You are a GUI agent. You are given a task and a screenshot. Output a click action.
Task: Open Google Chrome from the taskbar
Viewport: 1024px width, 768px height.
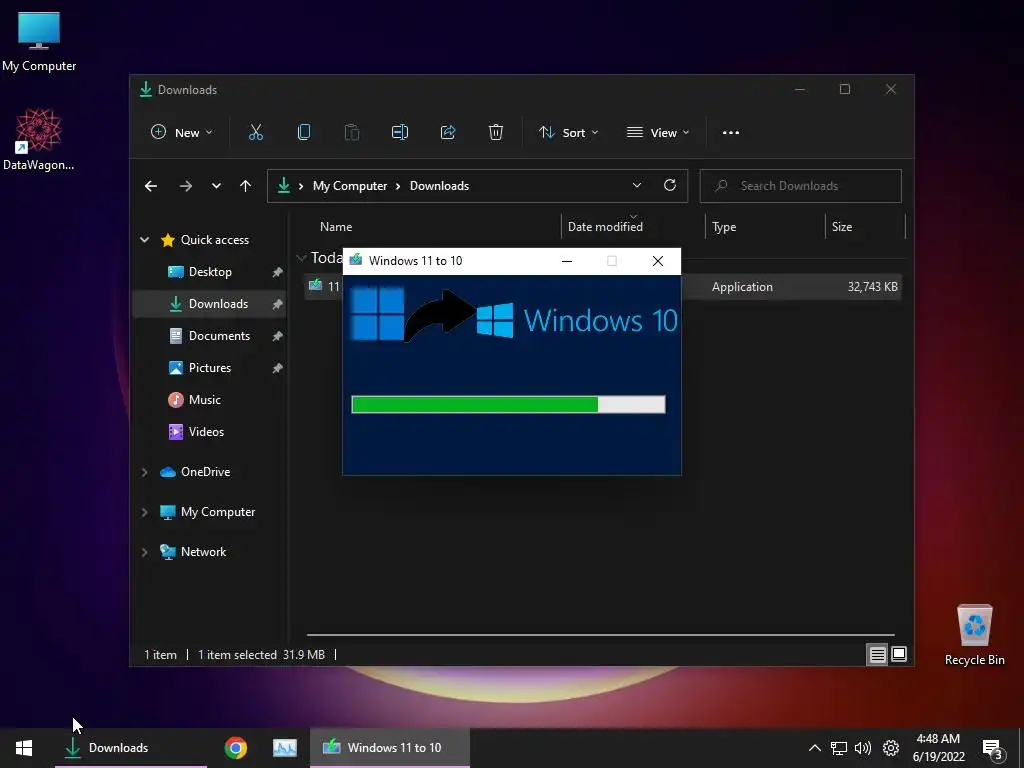pyautogui.click(x=236, y=748)
